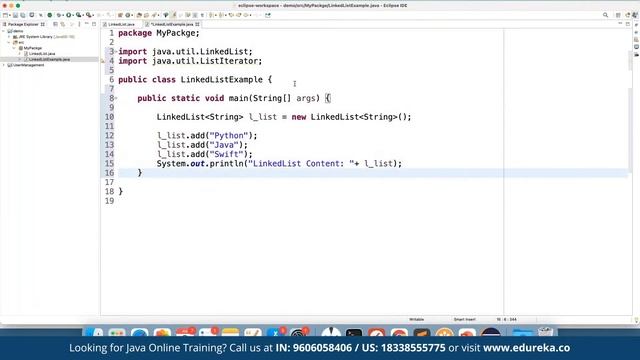640x360 pixels.
Task: Open the Run icon dropdown arrow
Action: (x=73, y=15)
